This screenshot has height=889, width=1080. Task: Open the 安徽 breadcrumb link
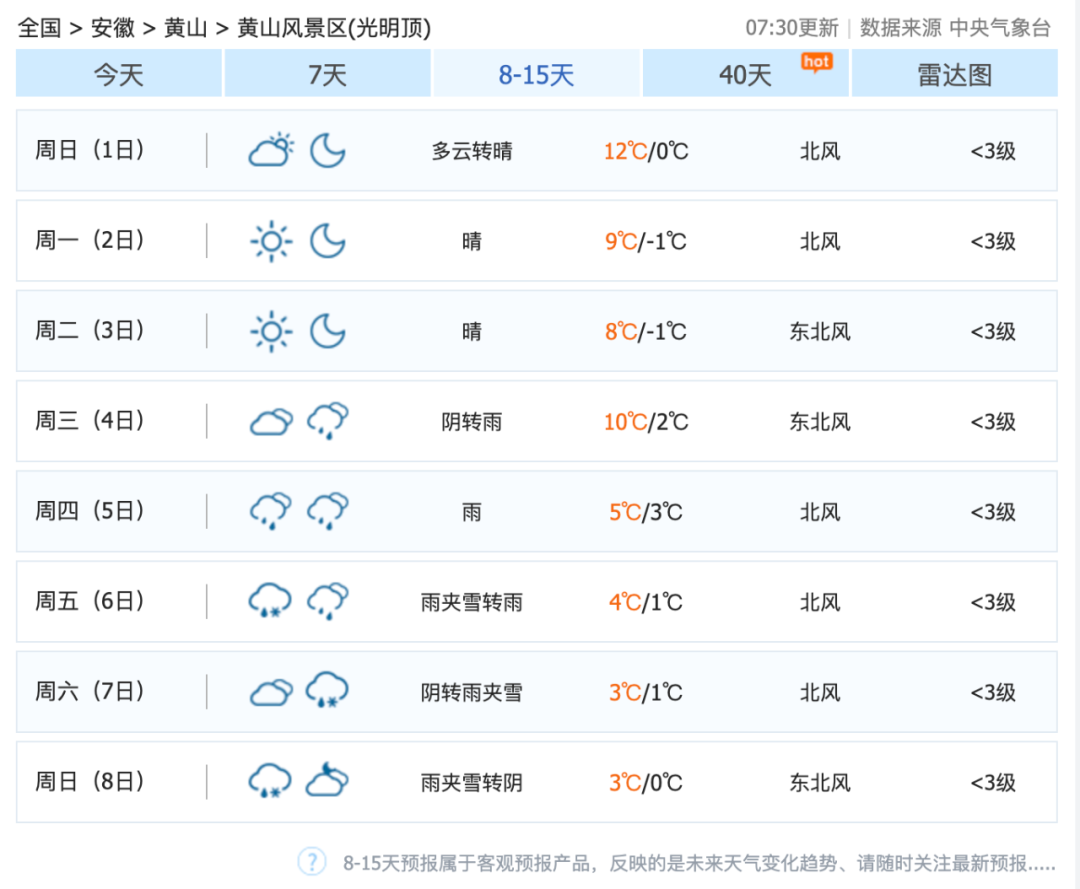(113, 28)
